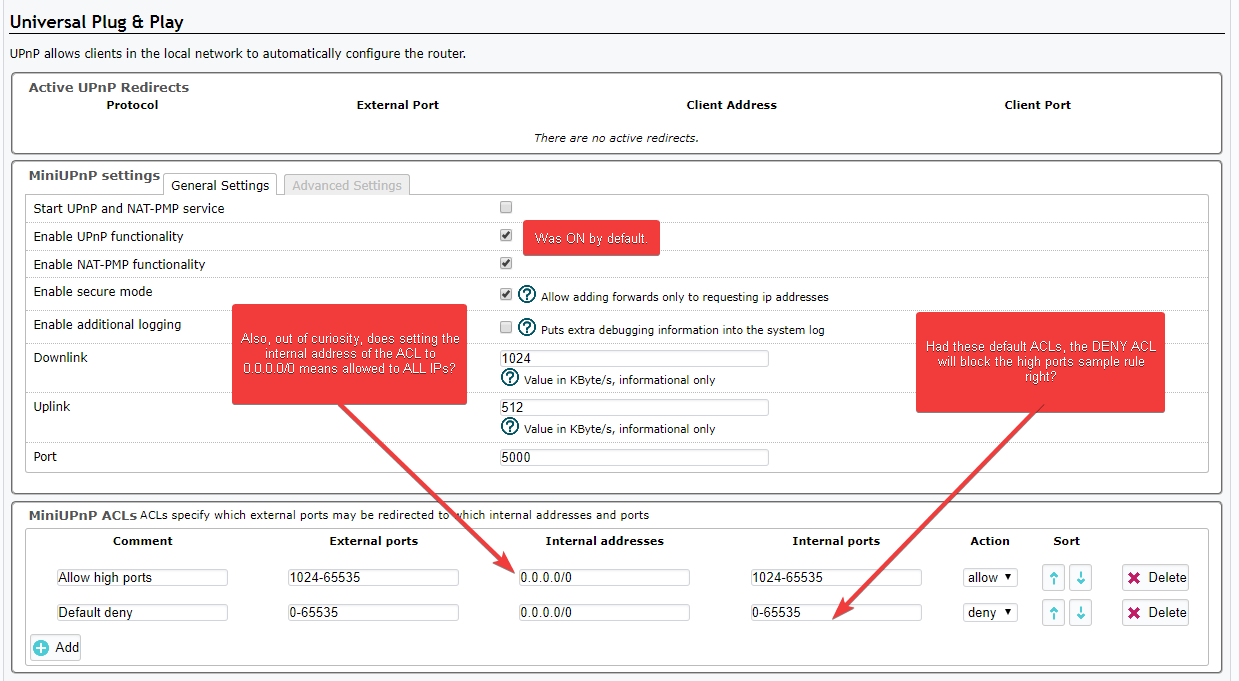Switch to the General Settings tab
The height and width of the screenshot is (681, 1239).
[220, 185]
